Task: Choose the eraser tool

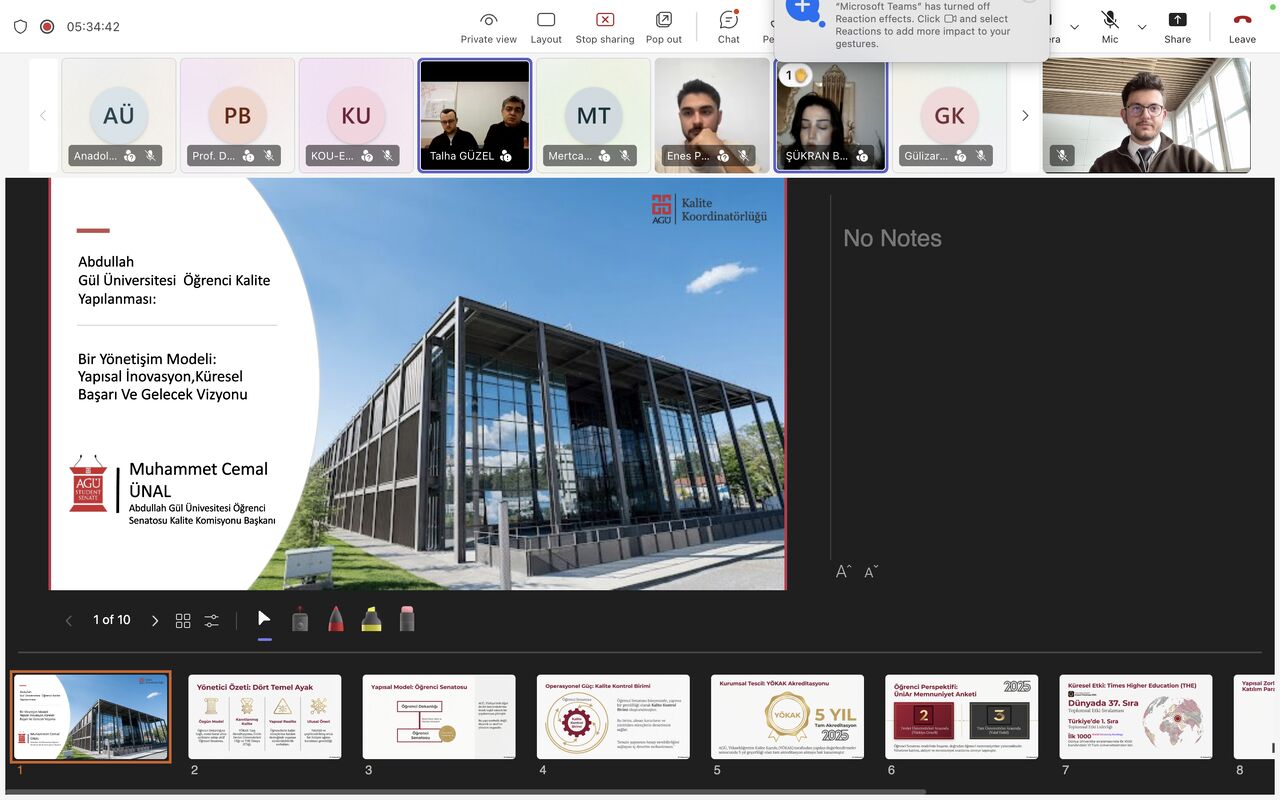Action: pyautogui.click(x=406, y=620)
